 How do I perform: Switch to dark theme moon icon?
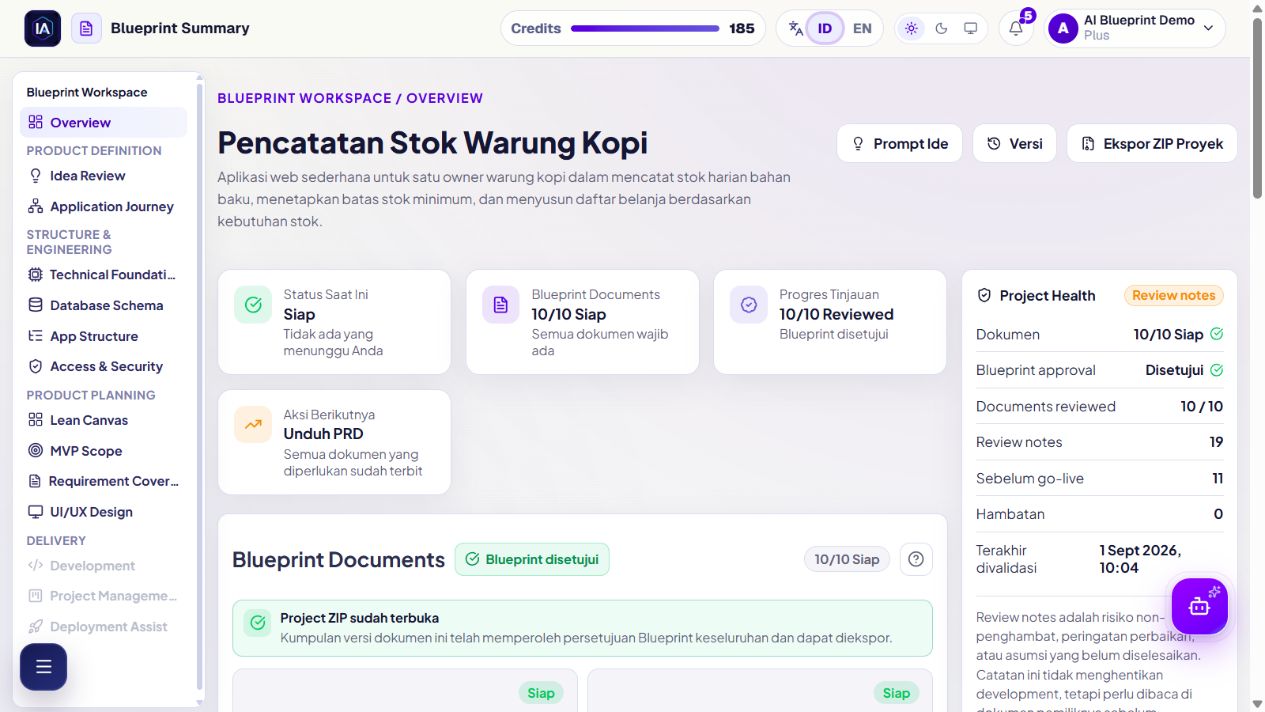941,28
